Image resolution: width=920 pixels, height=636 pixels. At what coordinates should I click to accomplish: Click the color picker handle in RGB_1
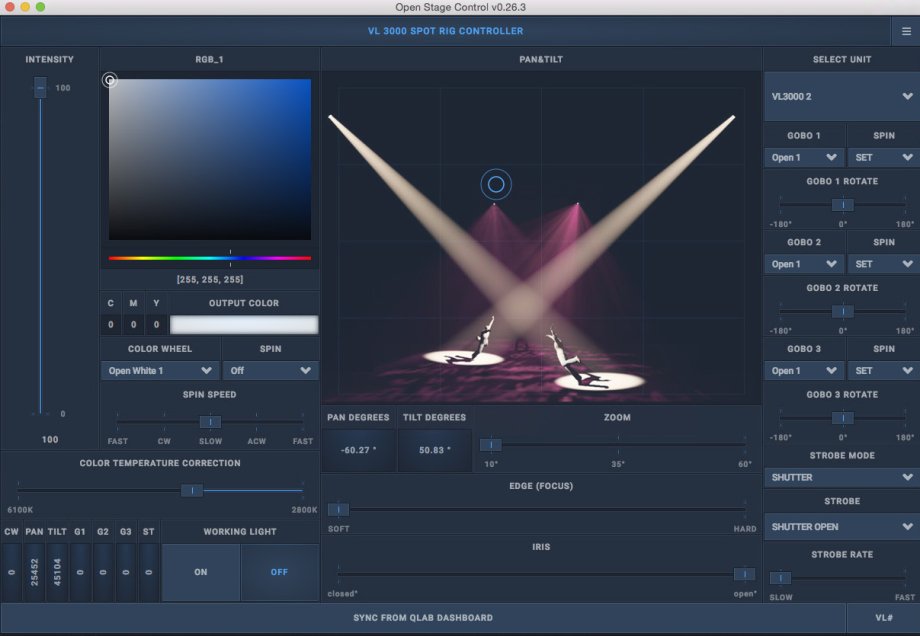(110, 80)
